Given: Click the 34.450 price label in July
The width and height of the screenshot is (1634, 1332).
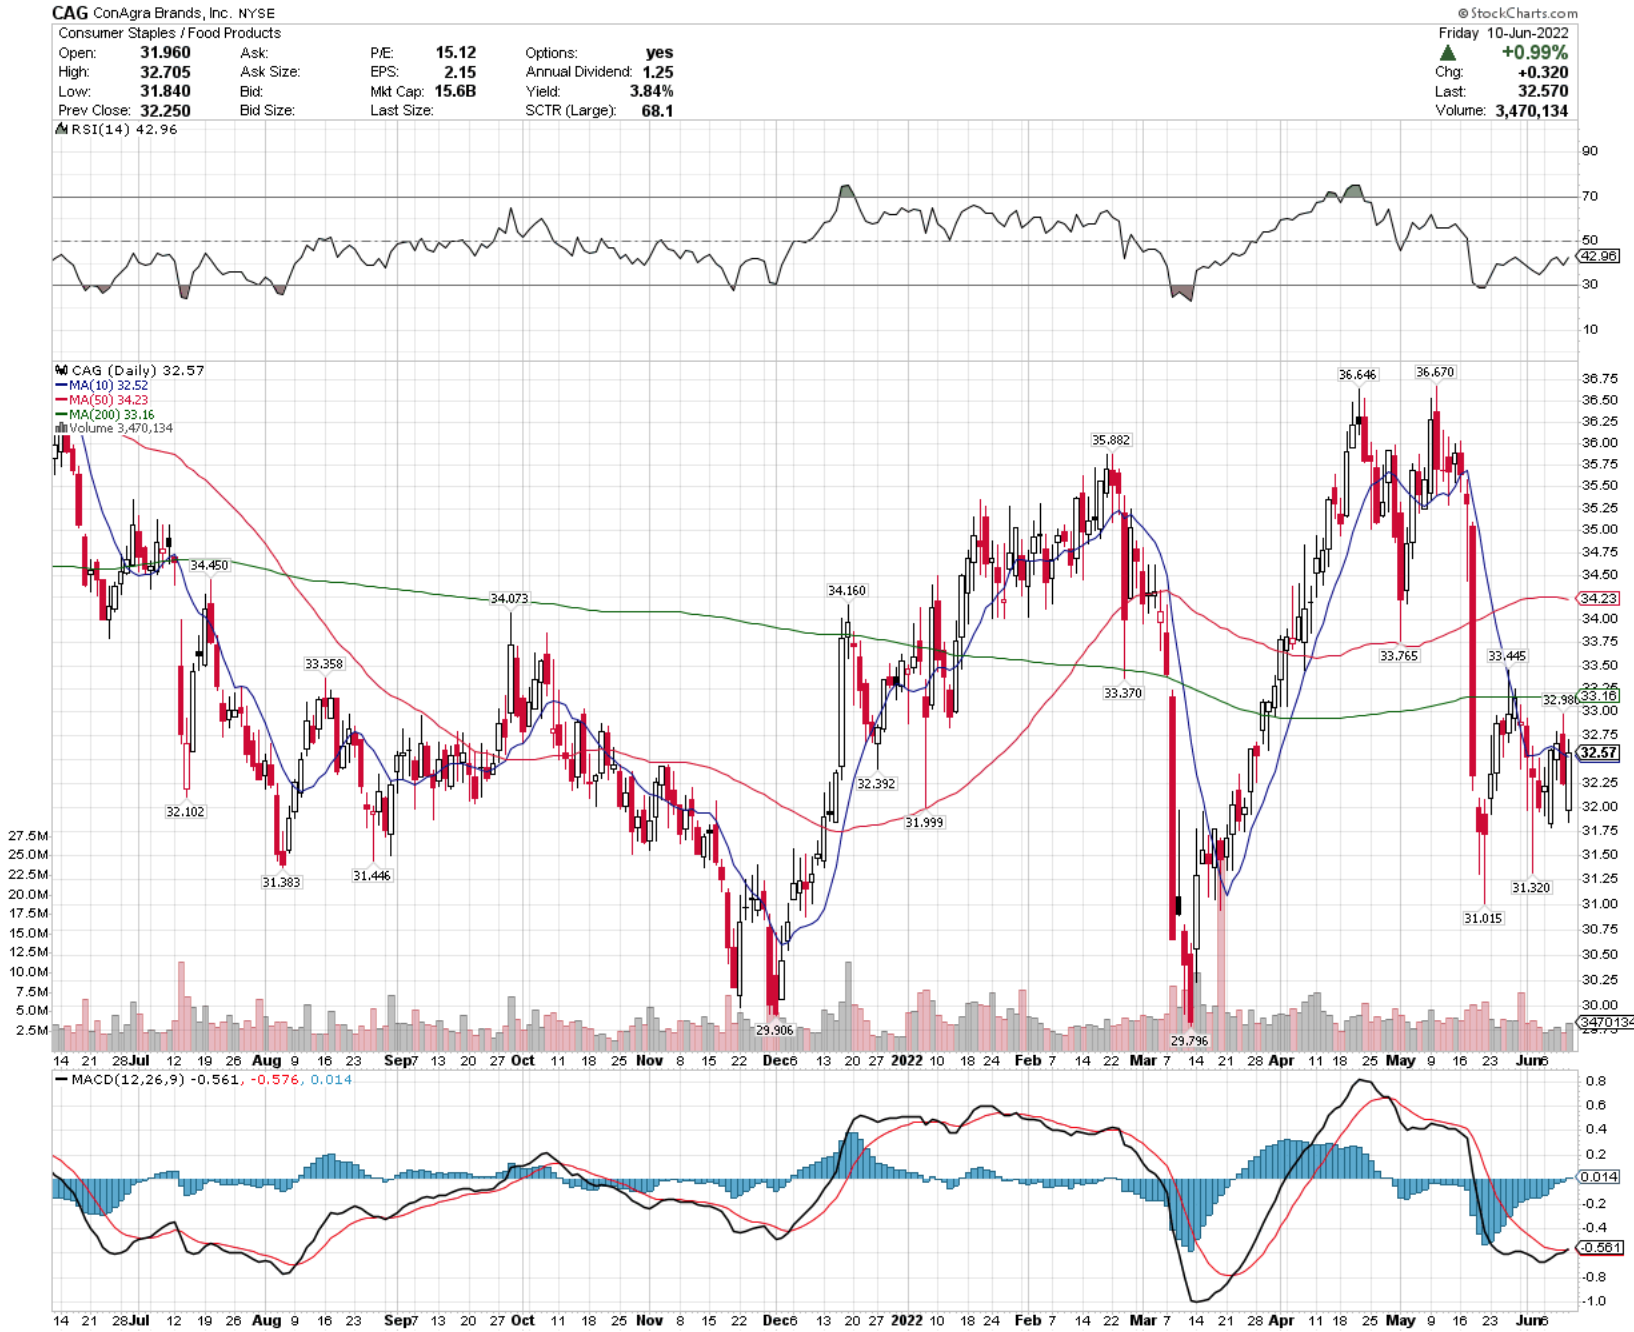Looking at the screenshot, I should click(x=209, y=565).
